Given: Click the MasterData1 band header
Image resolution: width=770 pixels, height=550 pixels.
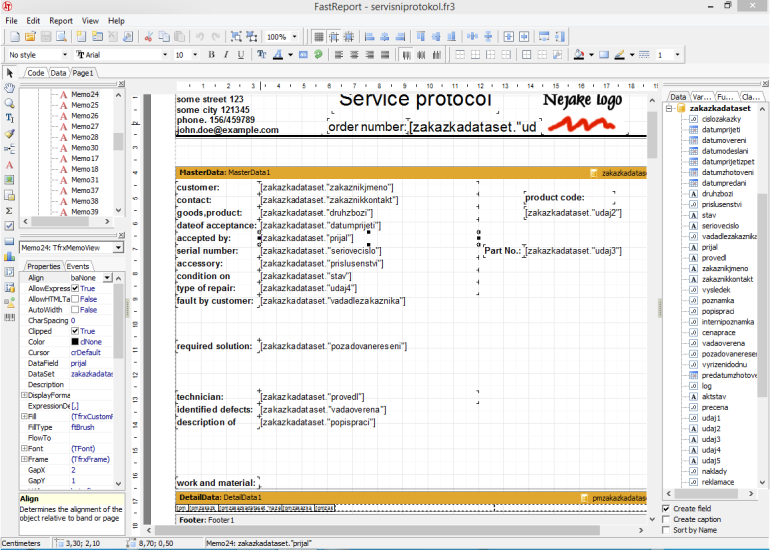Looking at the screenshot, I should click(411, 172).
